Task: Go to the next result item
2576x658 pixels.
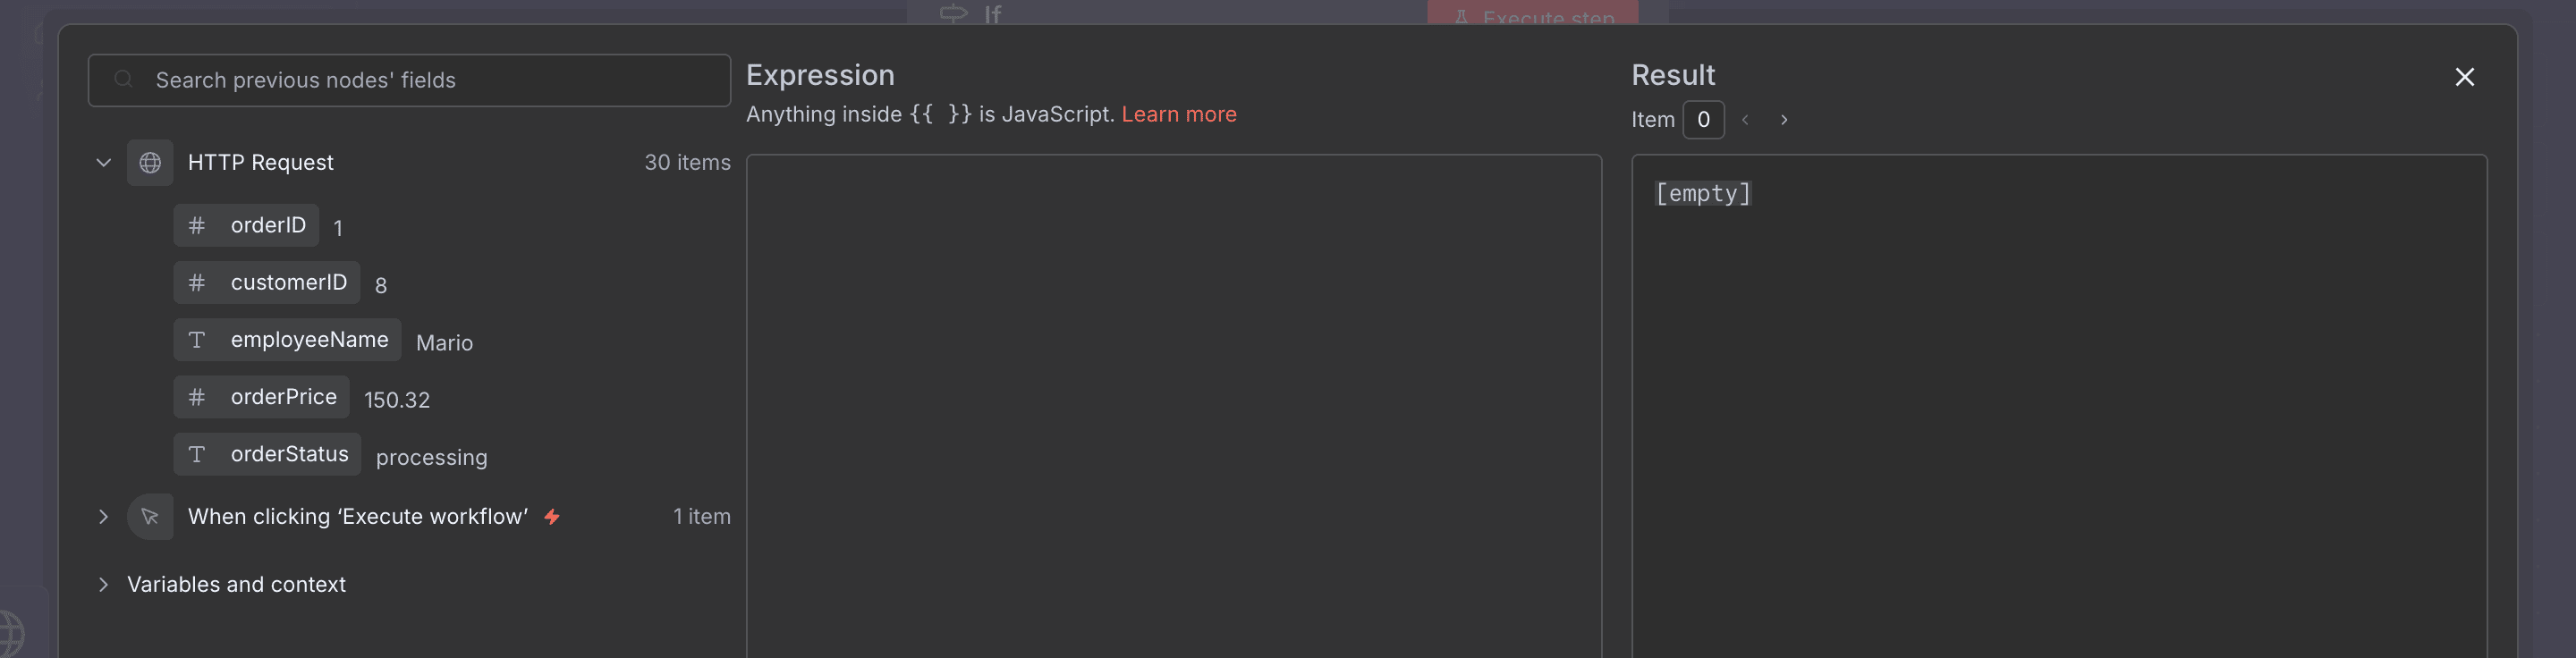Action: 1784,120
